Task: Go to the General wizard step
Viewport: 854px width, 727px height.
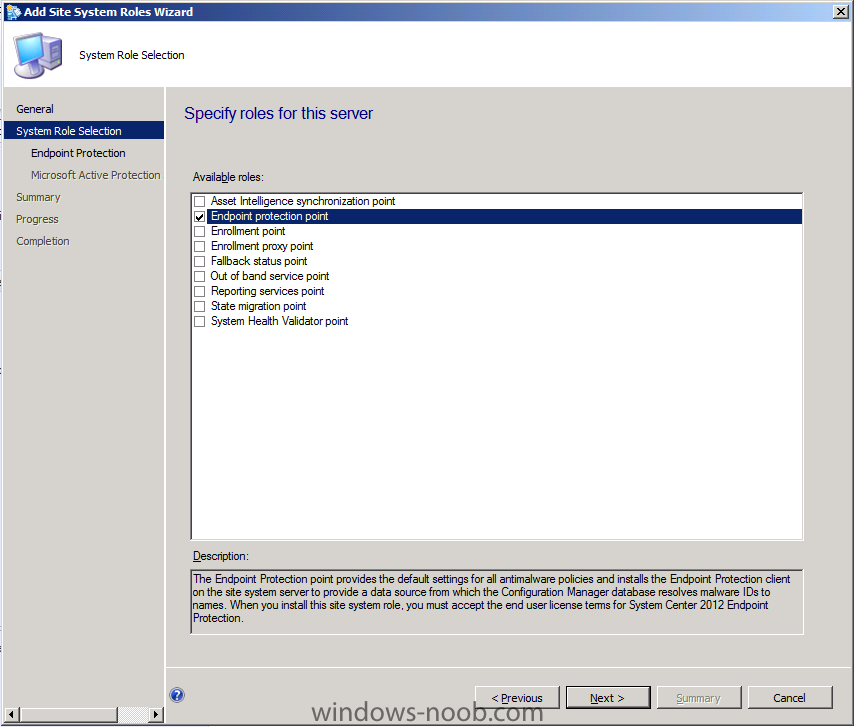Action: (35, 109)
